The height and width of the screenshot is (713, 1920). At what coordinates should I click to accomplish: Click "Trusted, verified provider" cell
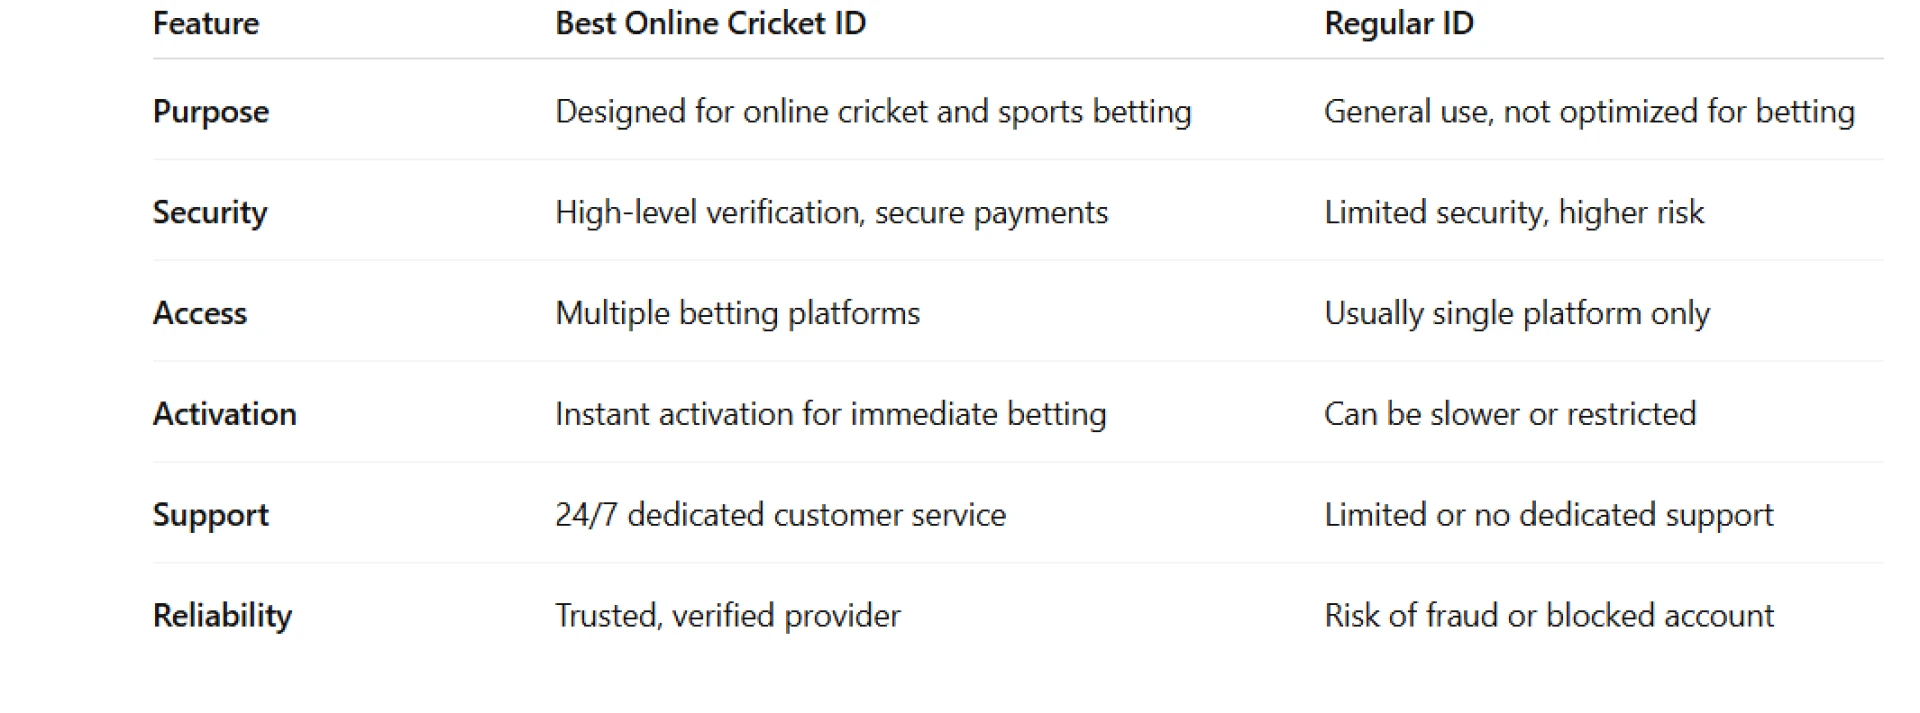(x=727, y=615)
